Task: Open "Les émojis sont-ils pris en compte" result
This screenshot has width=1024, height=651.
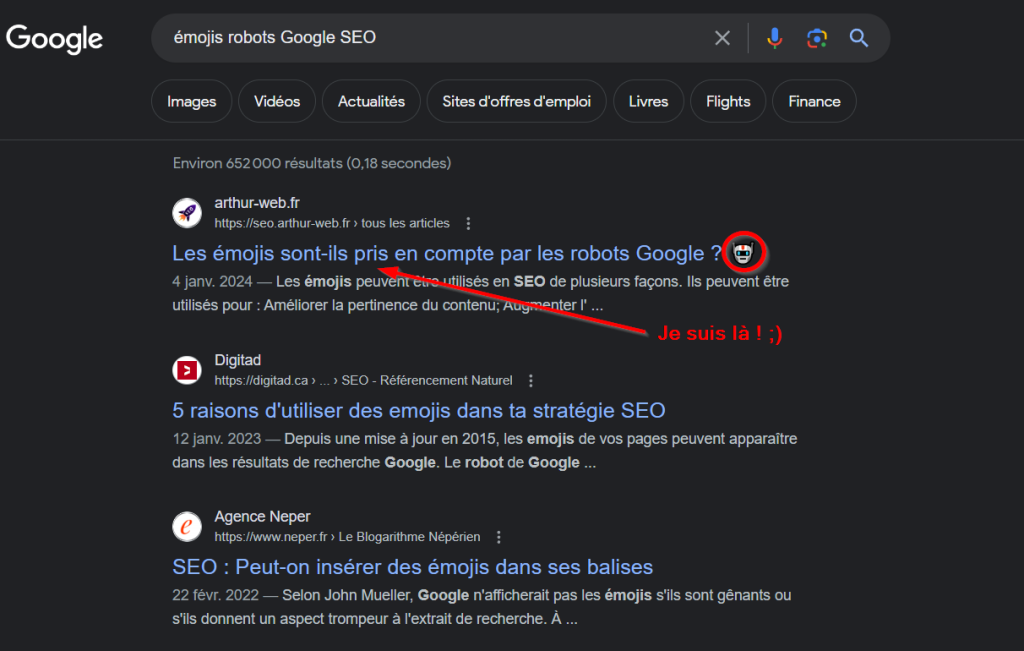Action: click(x=446, y=253)
